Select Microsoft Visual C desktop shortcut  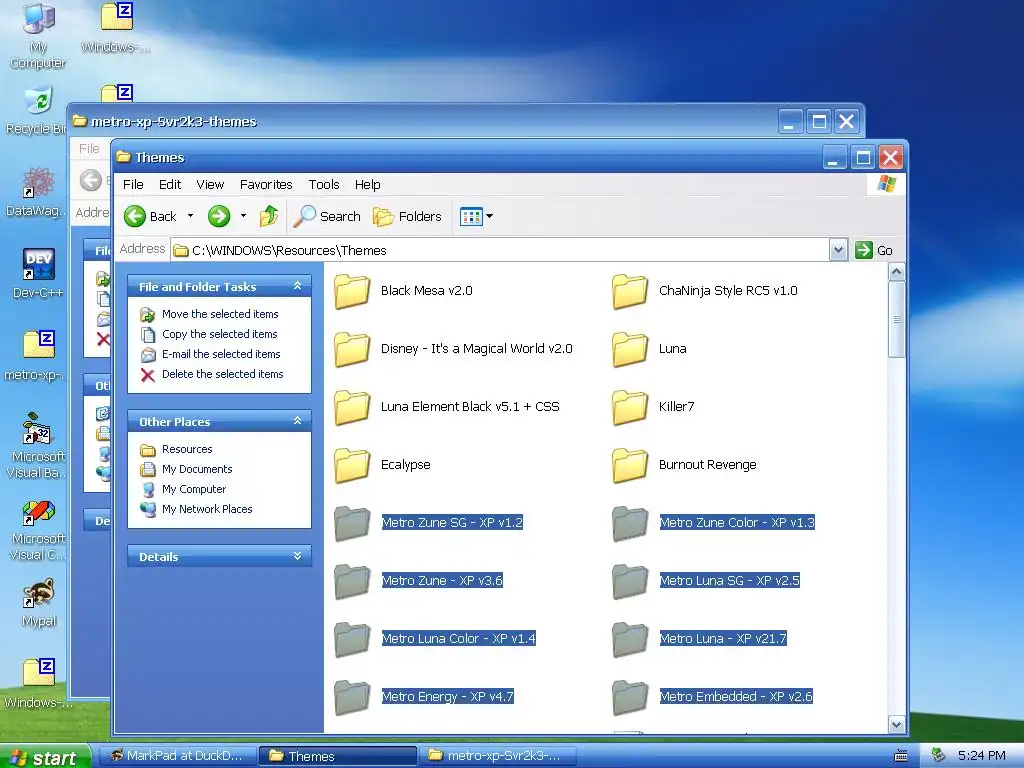pyautogui.click(x=38, y=530)
